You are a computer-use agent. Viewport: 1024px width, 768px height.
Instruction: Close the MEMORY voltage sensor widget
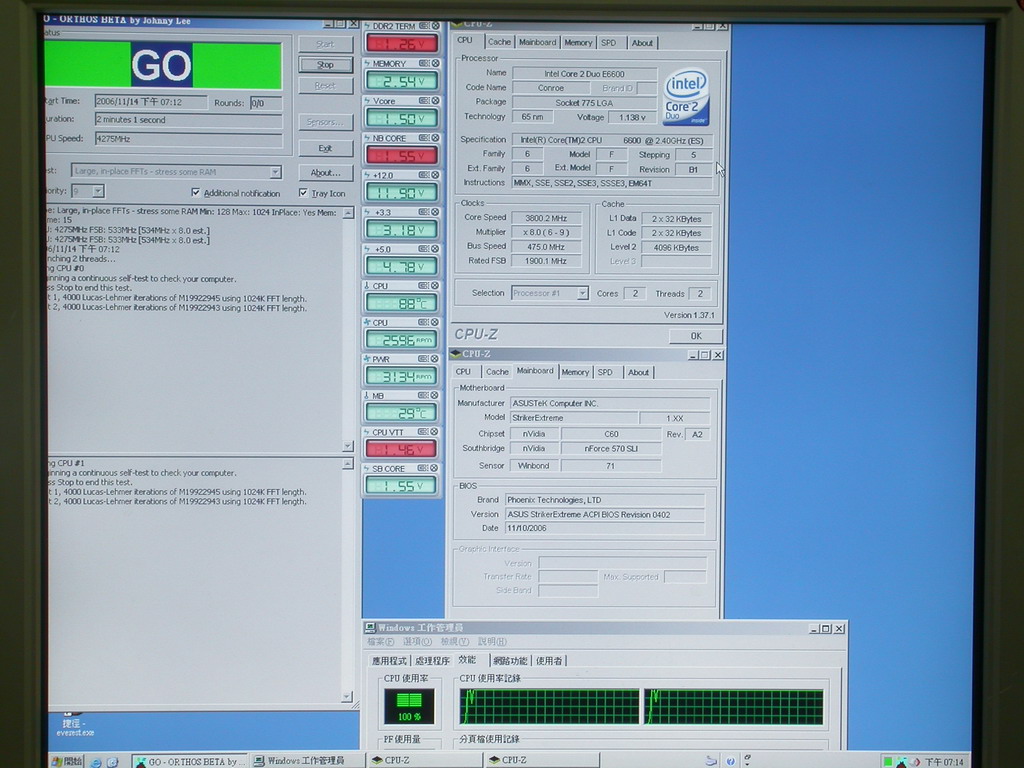pos(436,63)
